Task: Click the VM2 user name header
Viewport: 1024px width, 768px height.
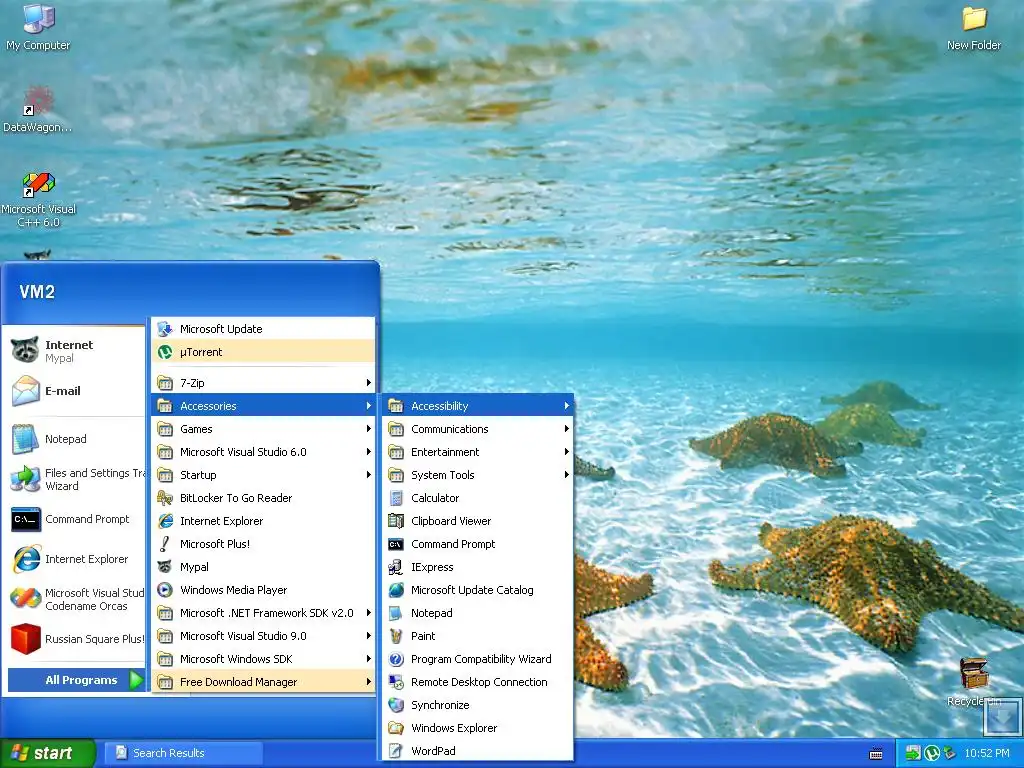Action: pos(37,292)
